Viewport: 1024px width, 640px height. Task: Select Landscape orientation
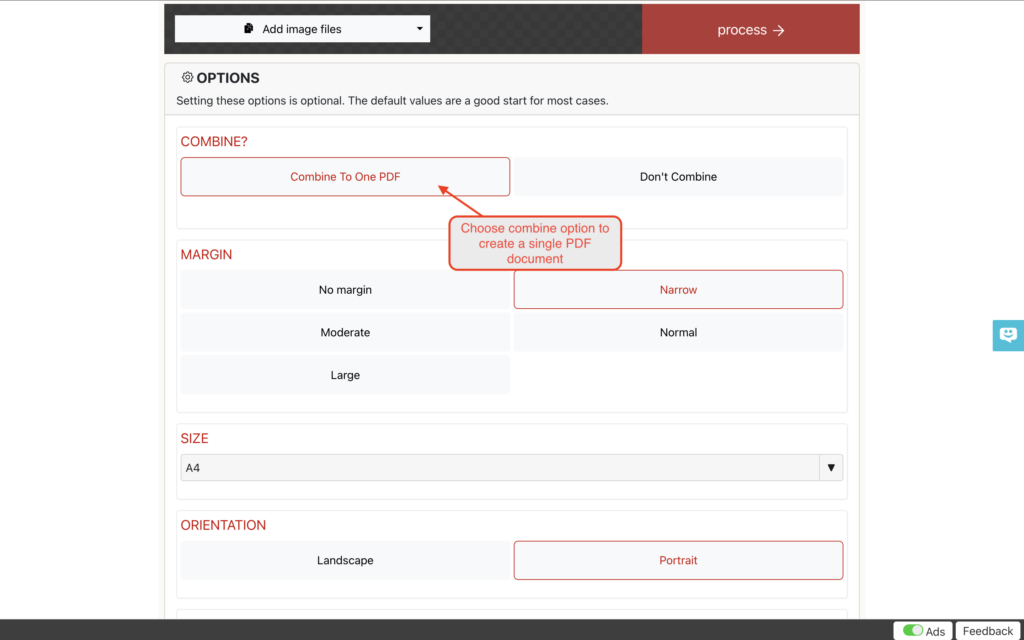coord(345,560)
